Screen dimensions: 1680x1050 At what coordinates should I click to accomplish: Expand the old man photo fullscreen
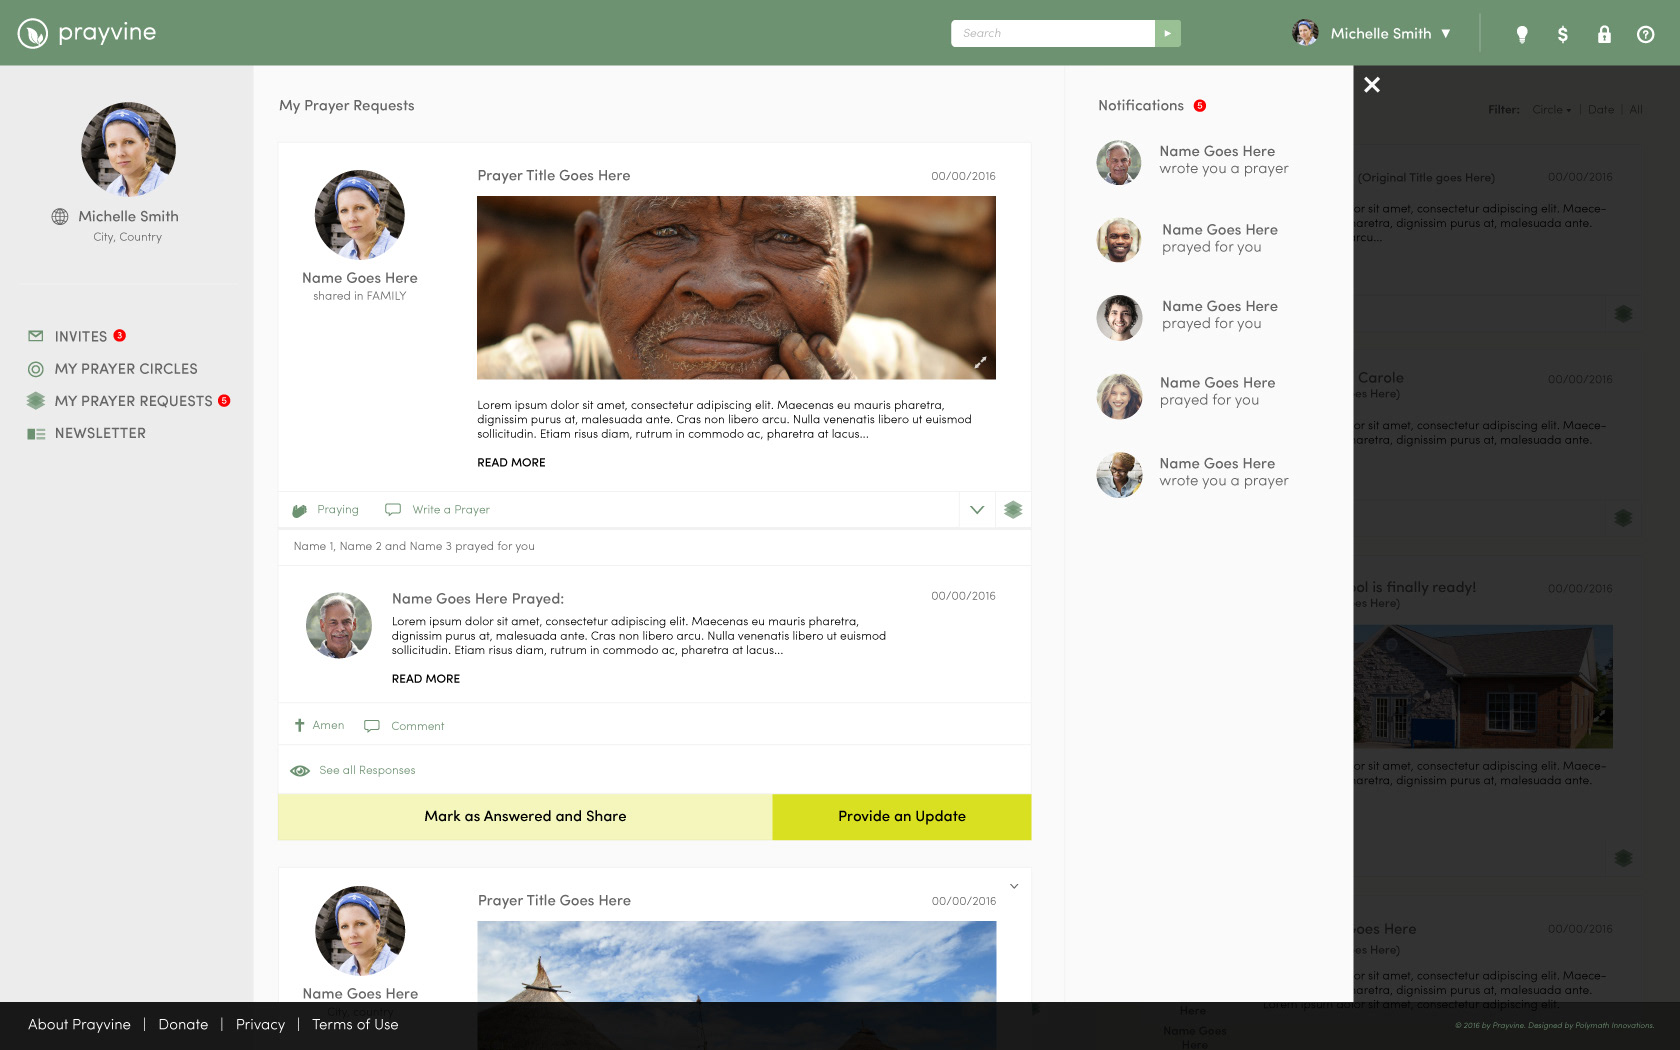click(x=981, y=363)
